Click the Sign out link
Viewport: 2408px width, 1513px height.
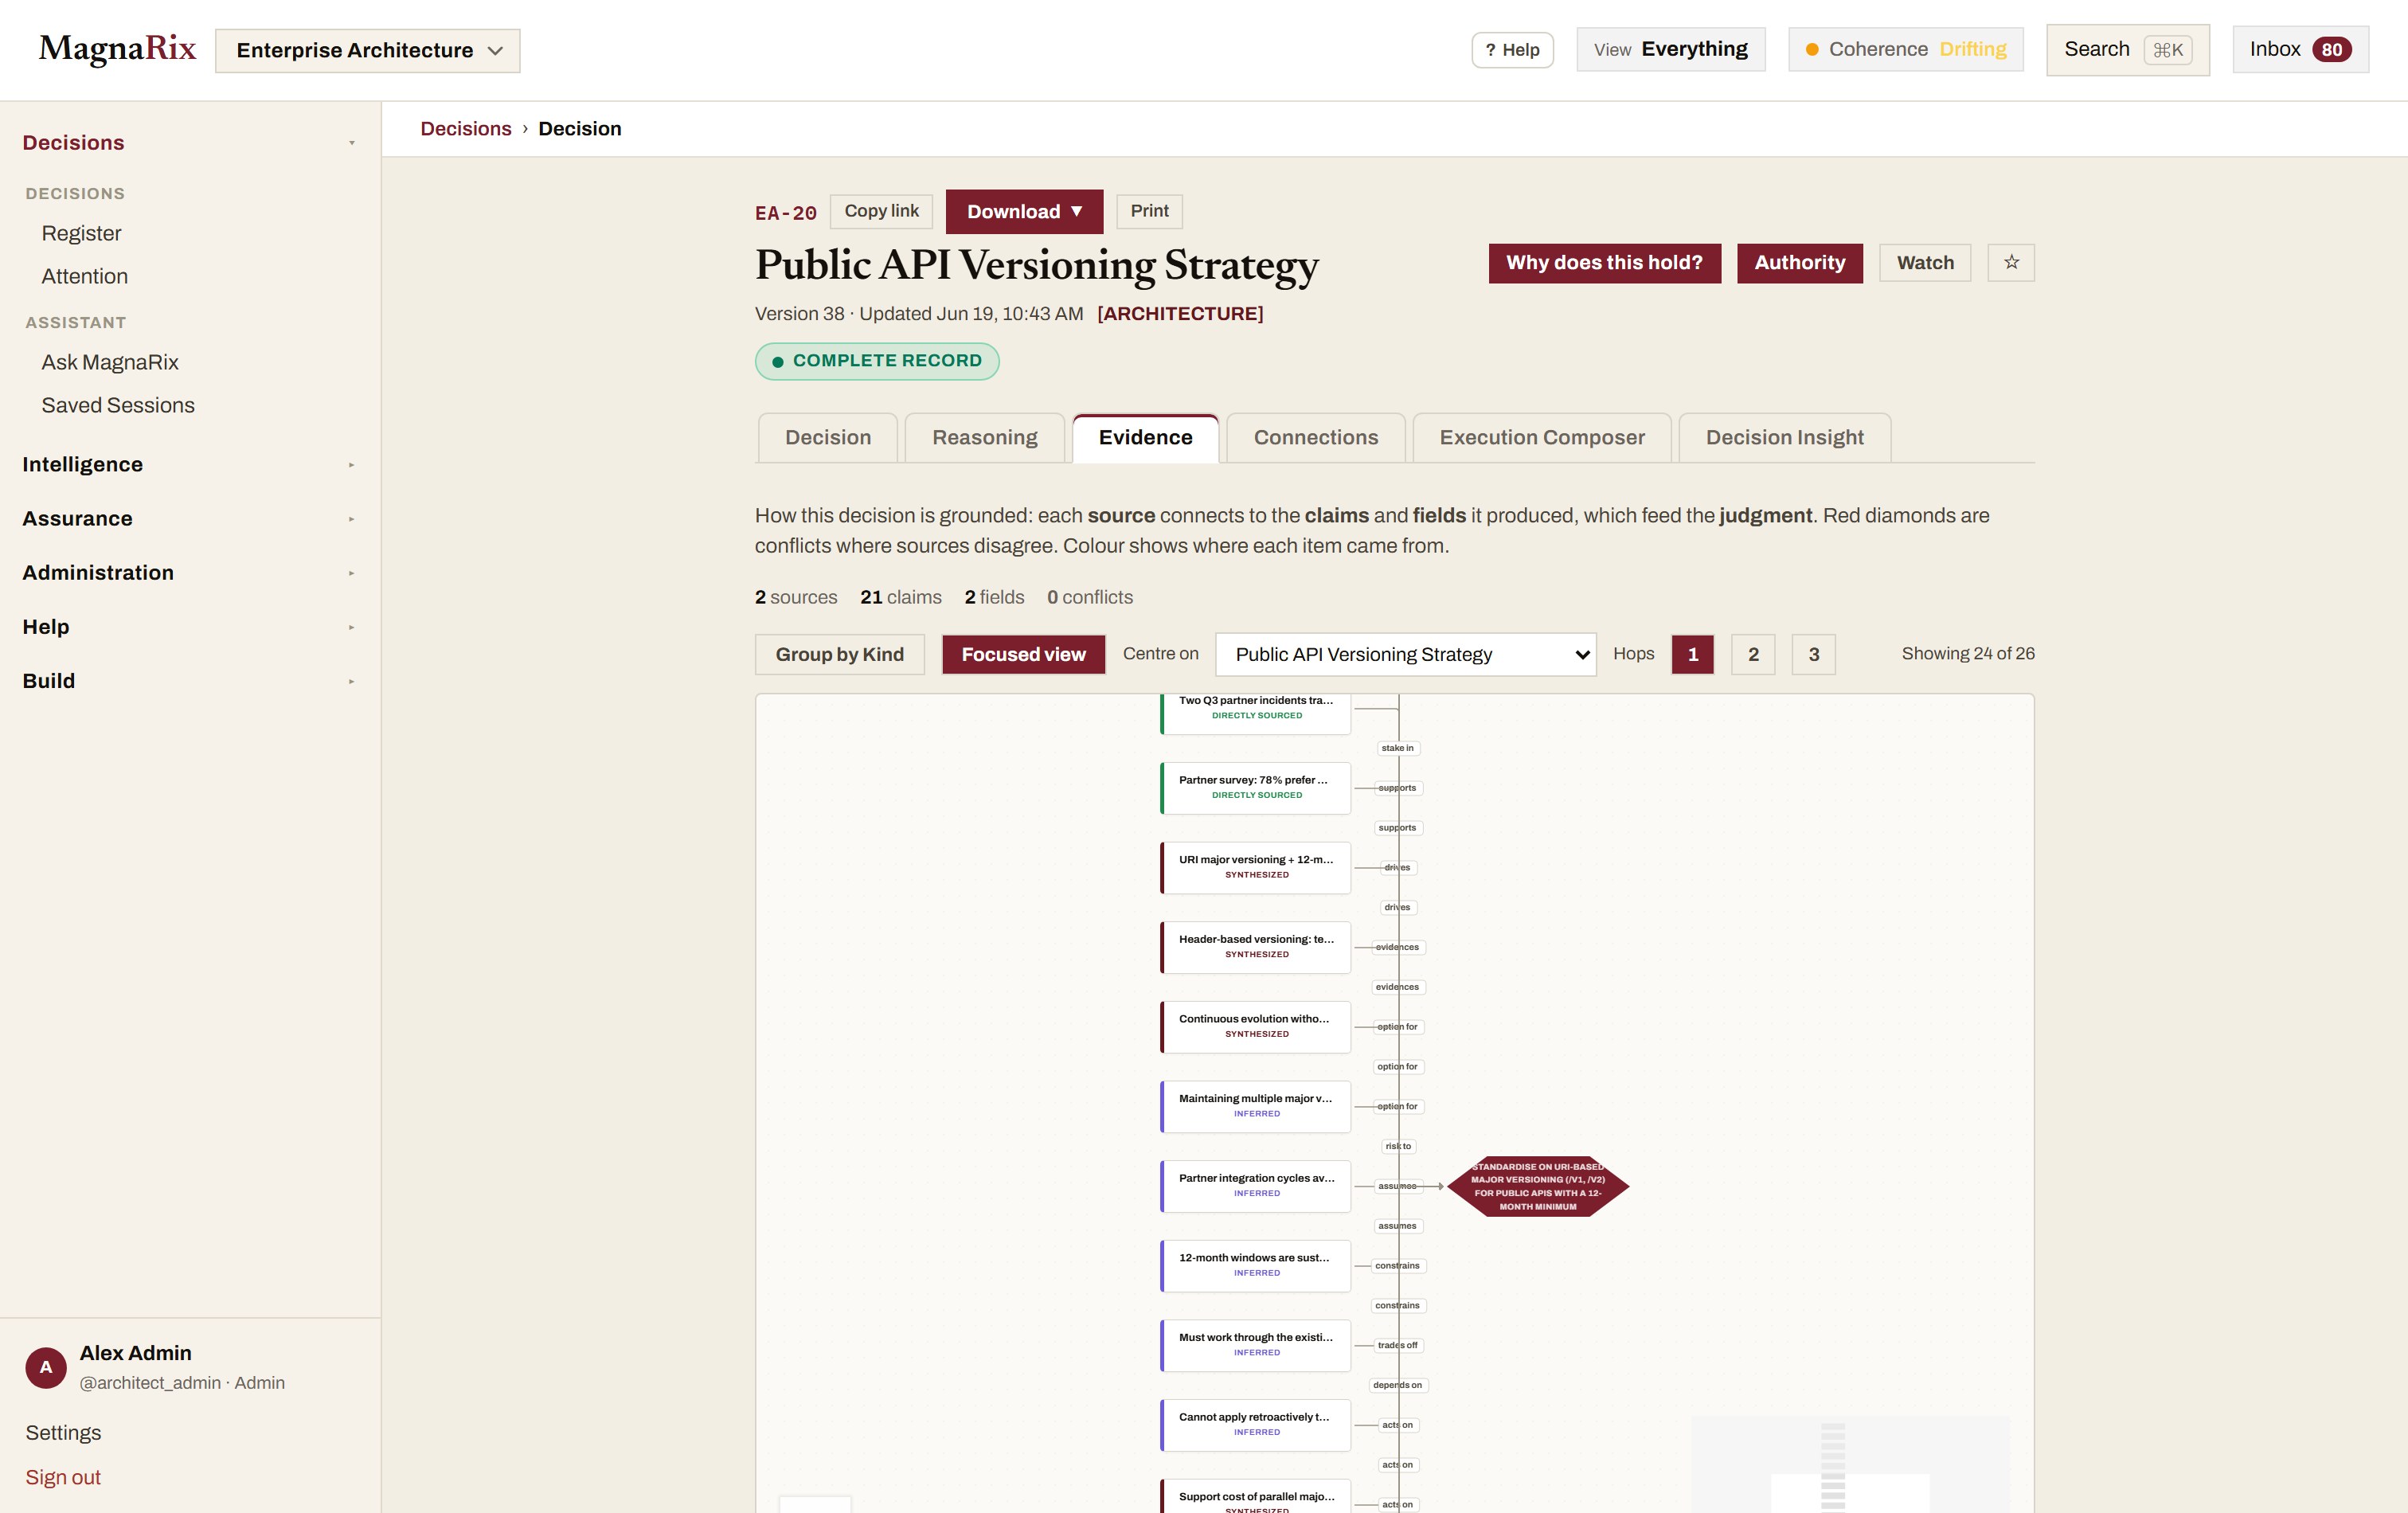tap(63, 1477)
